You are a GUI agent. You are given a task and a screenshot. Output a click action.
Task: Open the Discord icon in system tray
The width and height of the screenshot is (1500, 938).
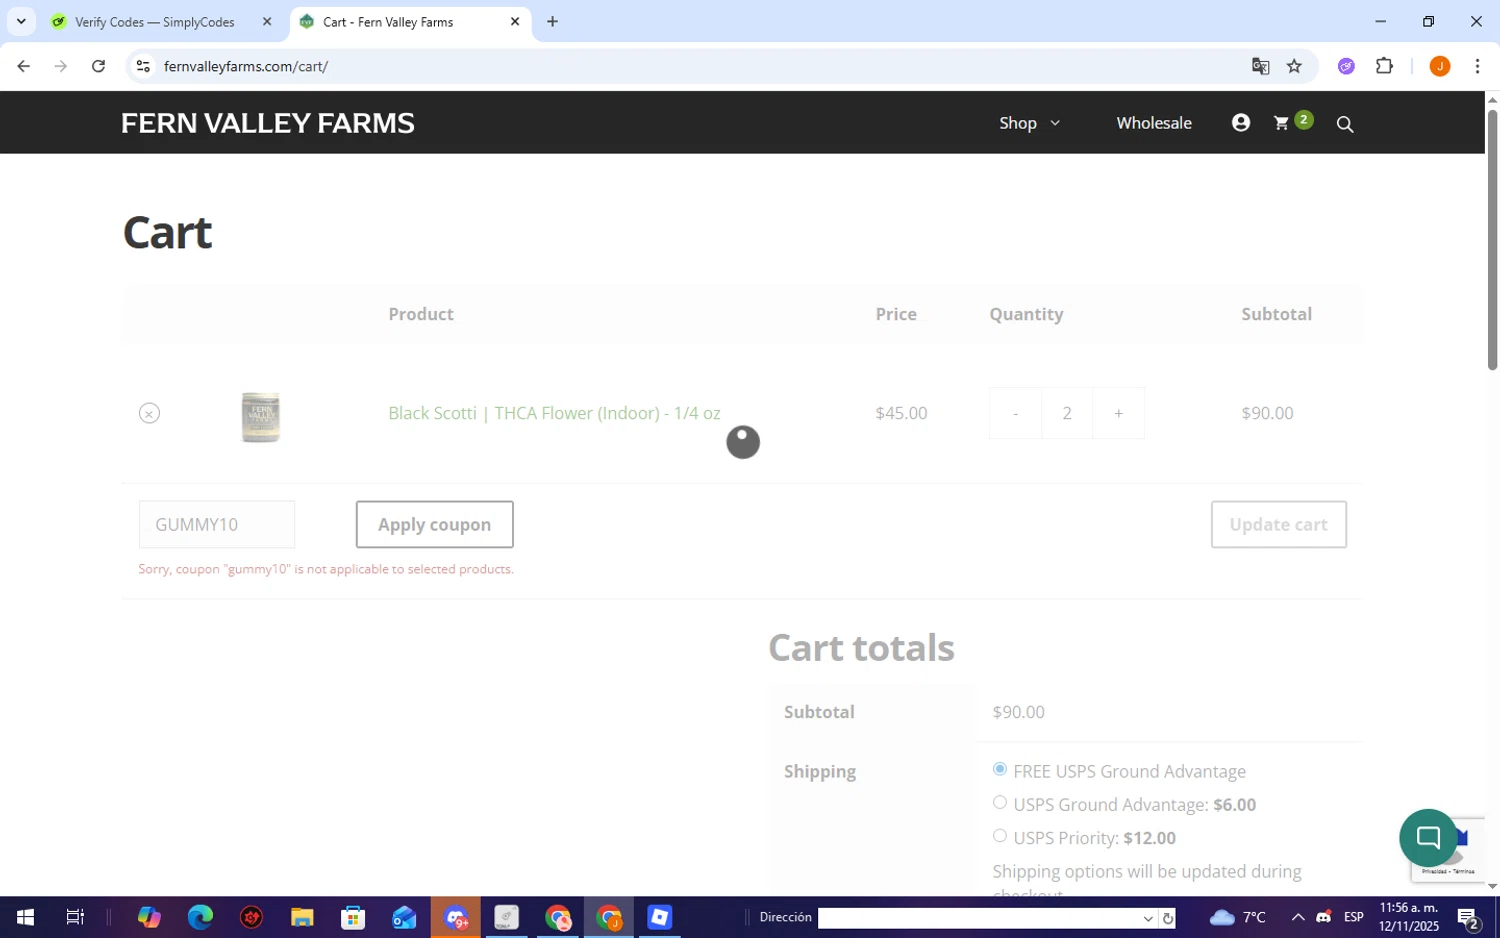tap(1324, 917)
